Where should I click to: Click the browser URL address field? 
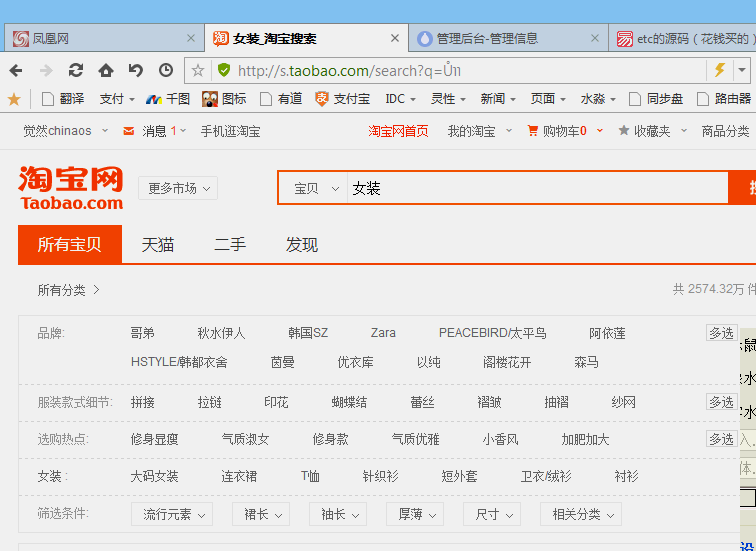coord(460,71)
